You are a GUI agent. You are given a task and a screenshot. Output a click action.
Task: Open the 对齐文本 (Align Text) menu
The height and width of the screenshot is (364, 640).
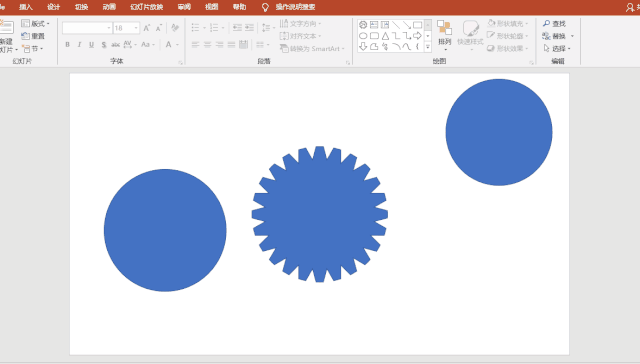pyautogui.click(x=300, y=36)
